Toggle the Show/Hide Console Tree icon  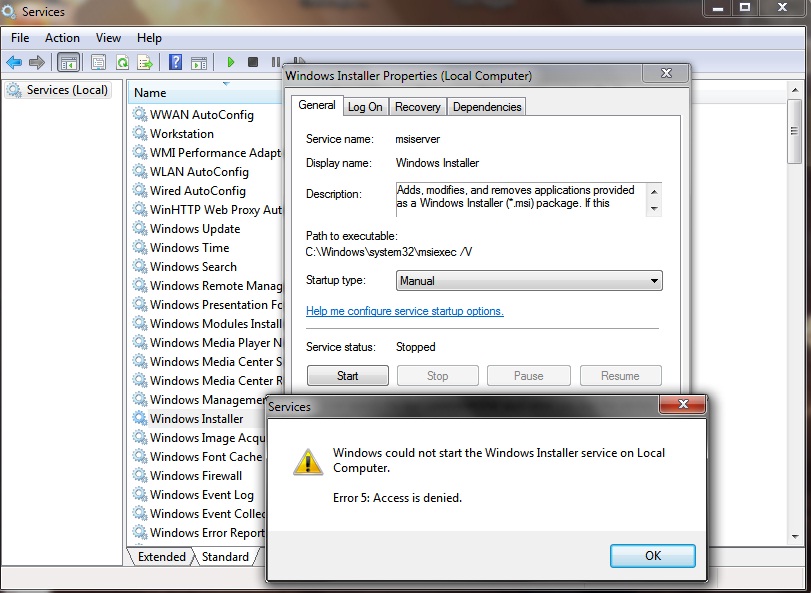[x=69, y=63]
